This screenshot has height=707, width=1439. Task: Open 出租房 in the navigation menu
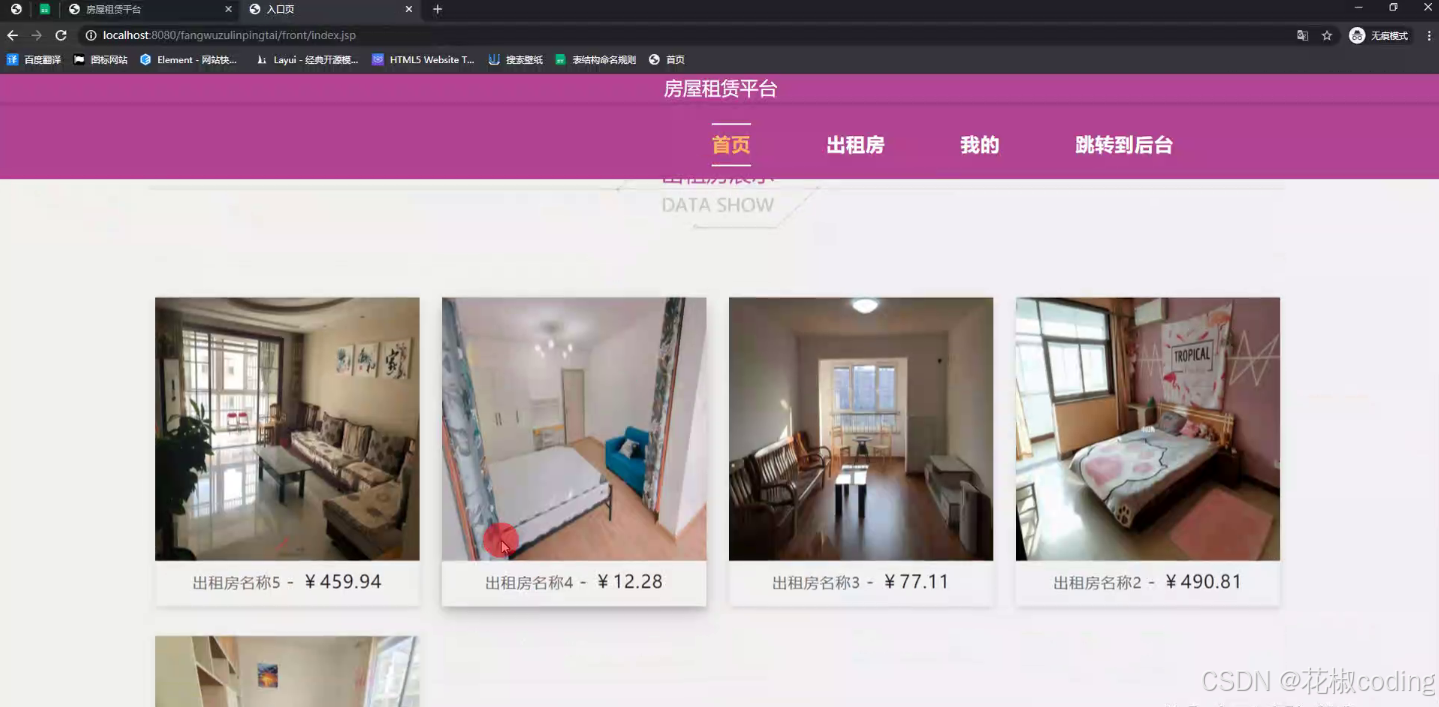pos(855,145)
